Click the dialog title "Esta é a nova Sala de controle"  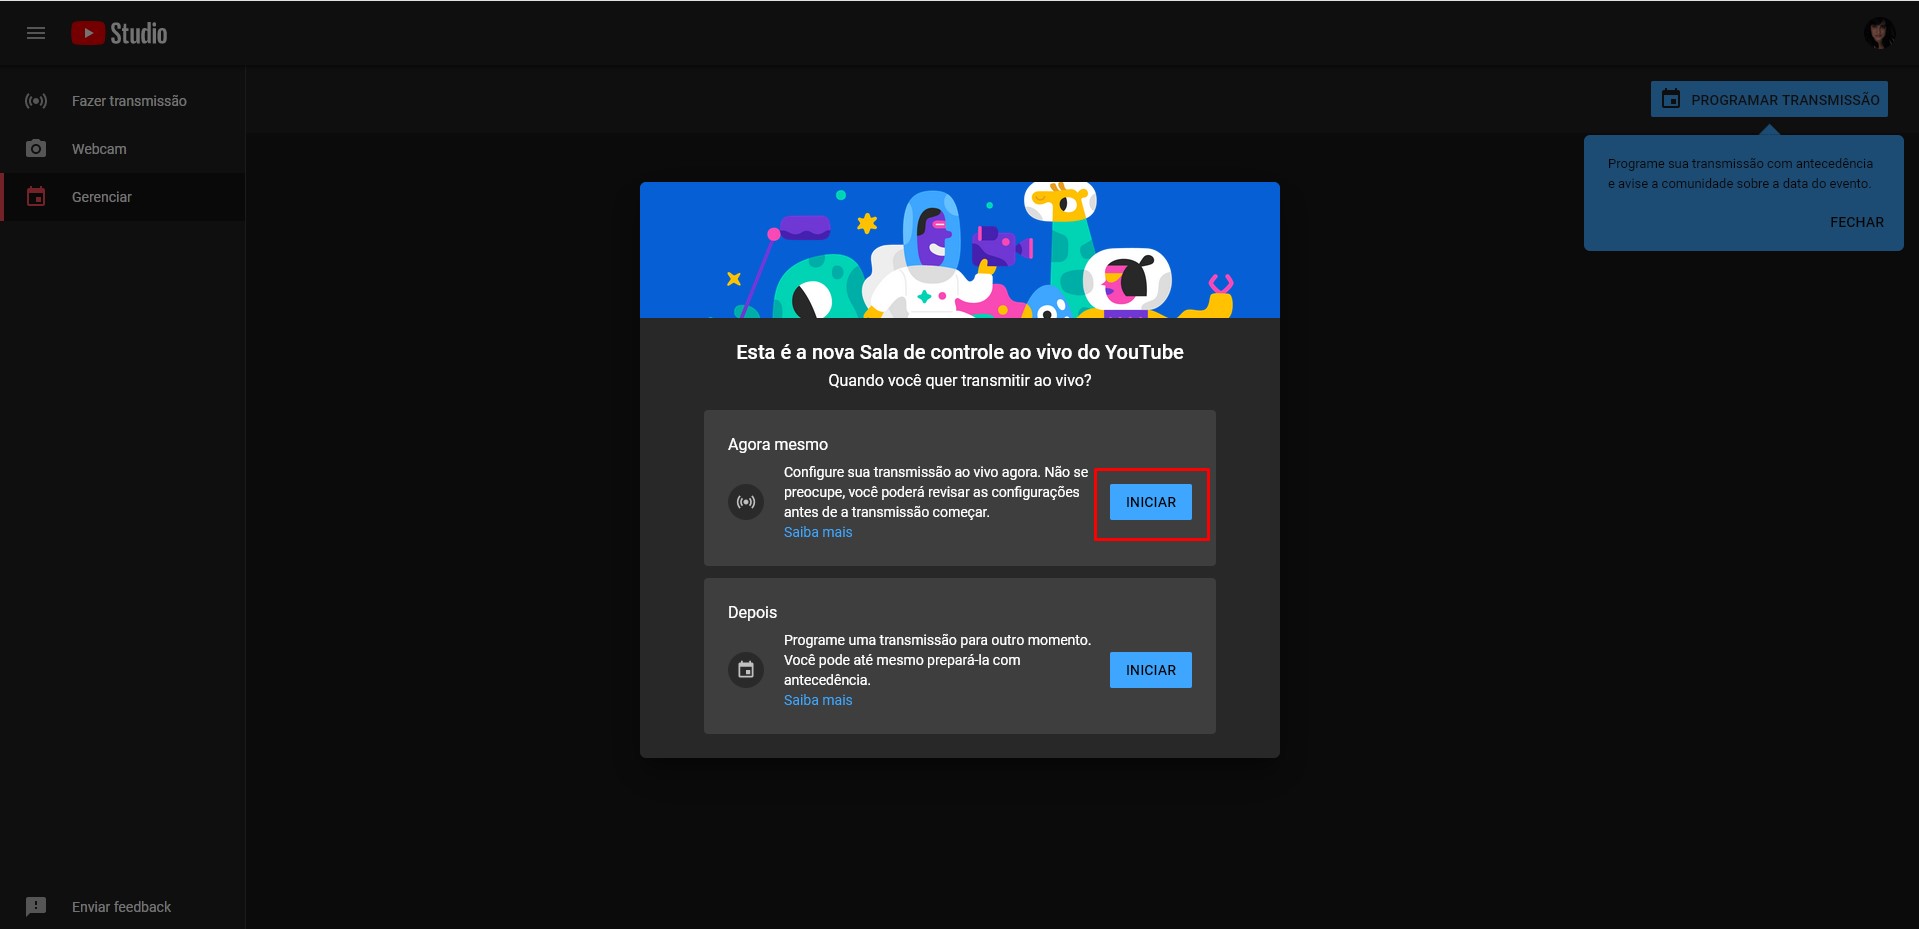[x=960, y=352]
